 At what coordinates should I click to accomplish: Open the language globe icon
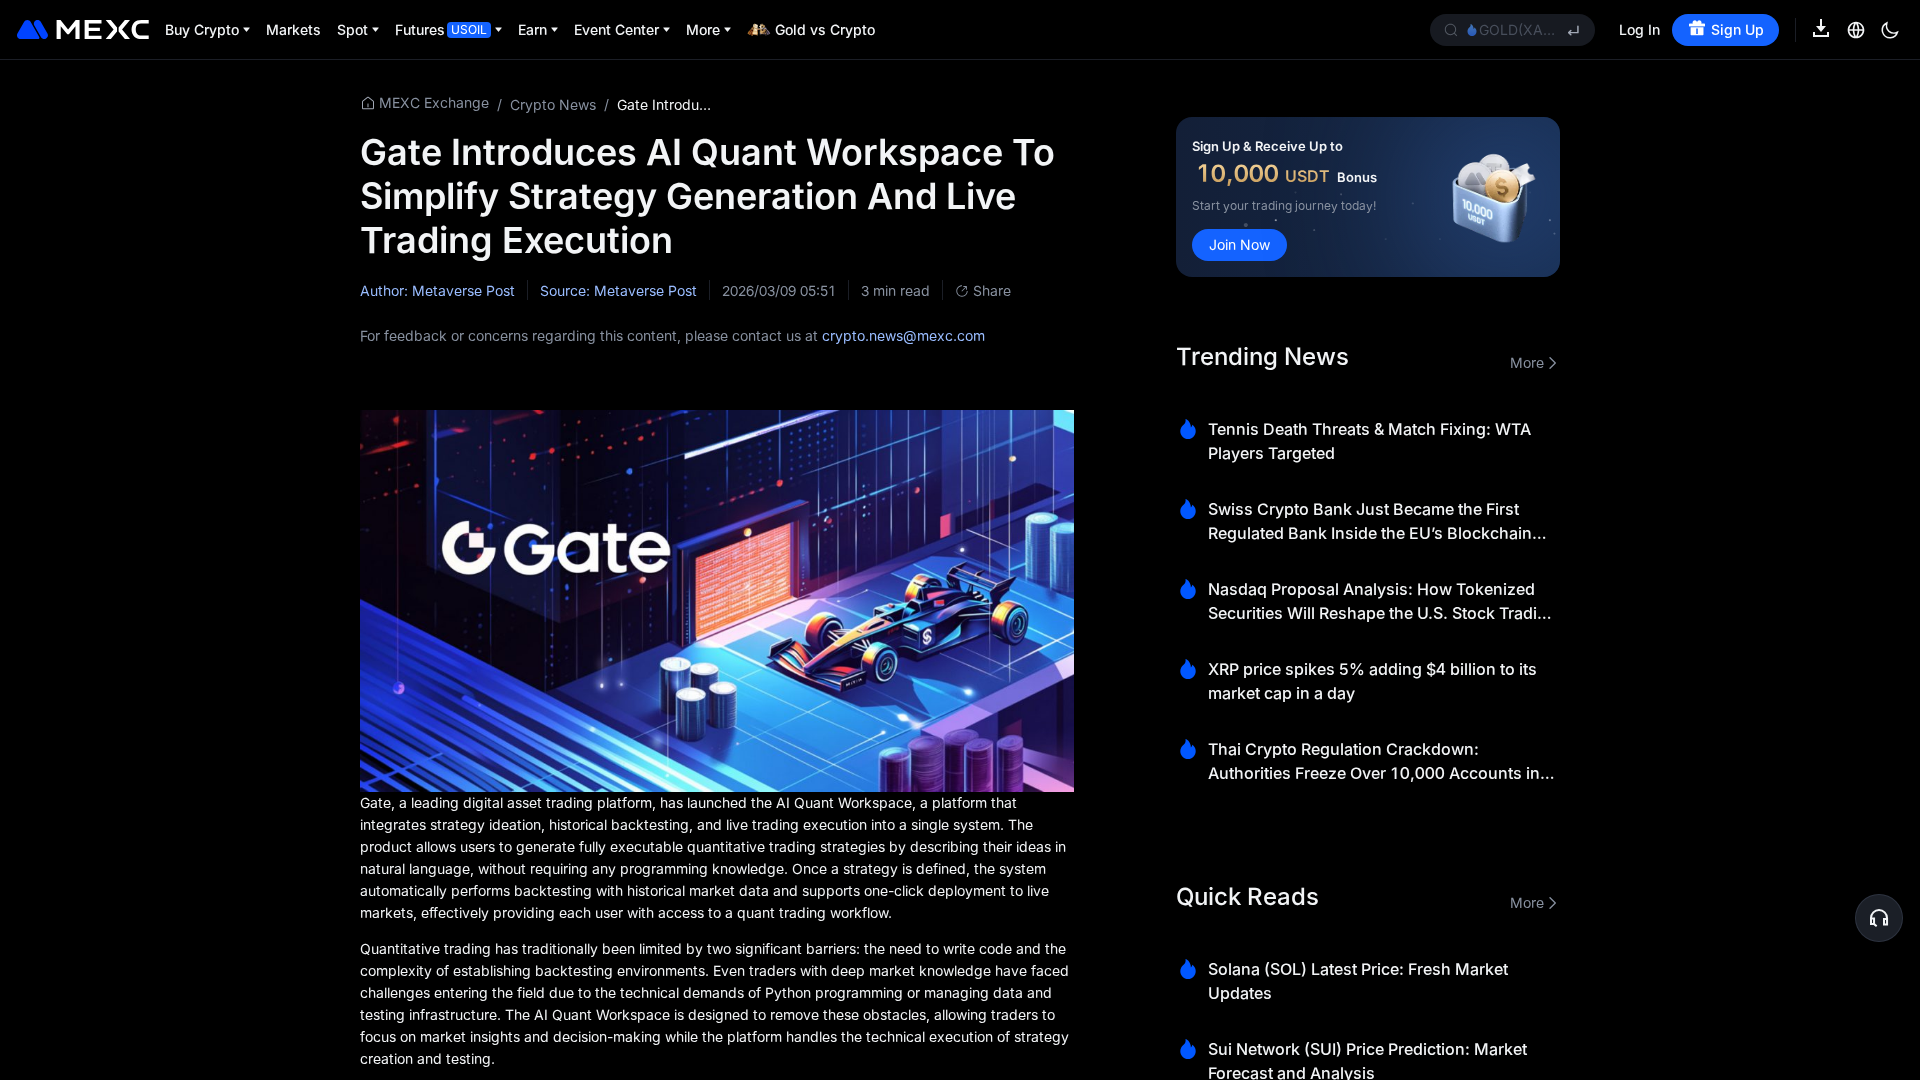(x=1856, y=30)
